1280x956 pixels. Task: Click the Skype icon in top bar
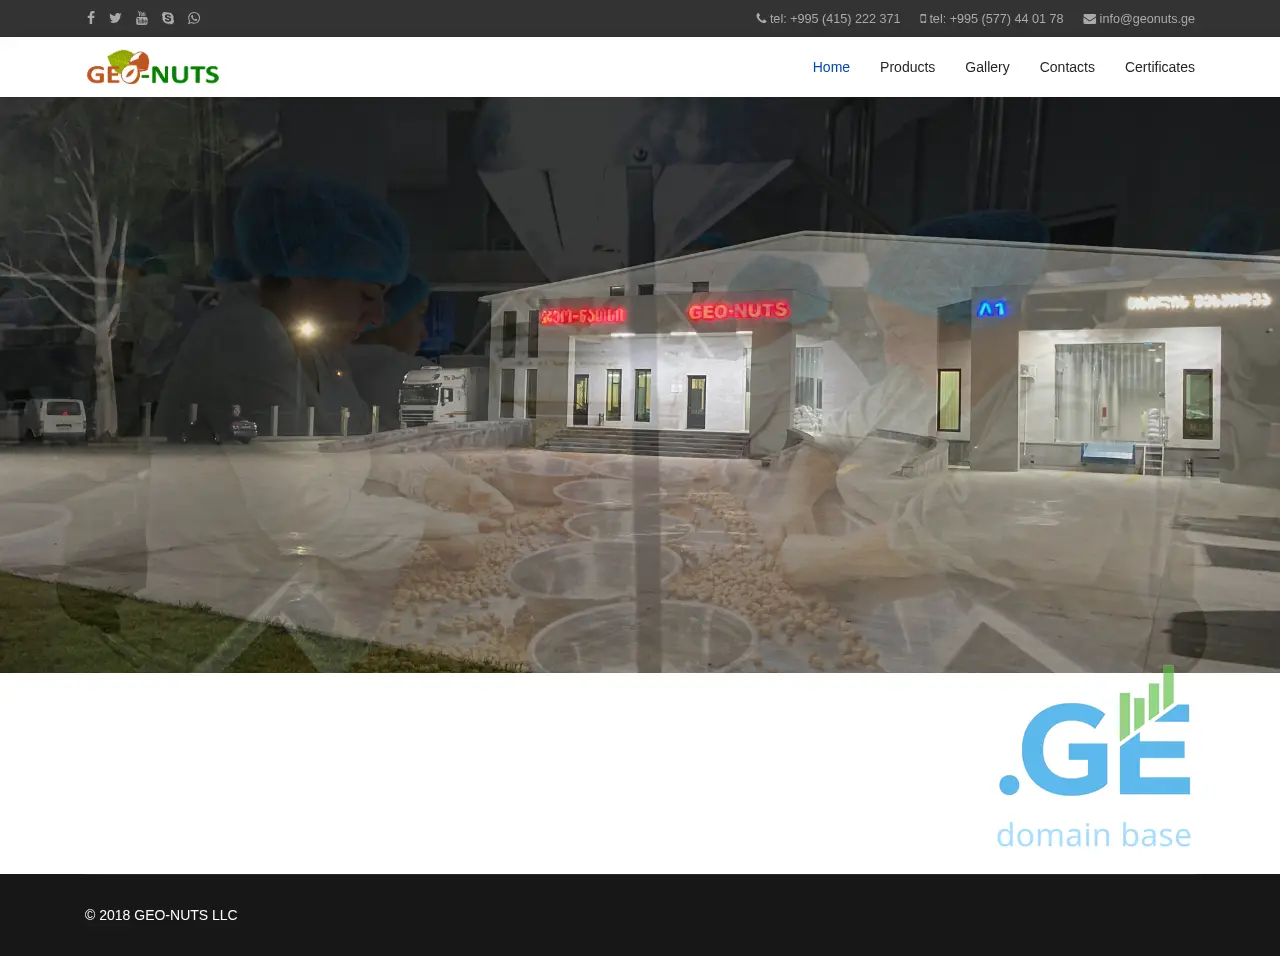point(168,18)
